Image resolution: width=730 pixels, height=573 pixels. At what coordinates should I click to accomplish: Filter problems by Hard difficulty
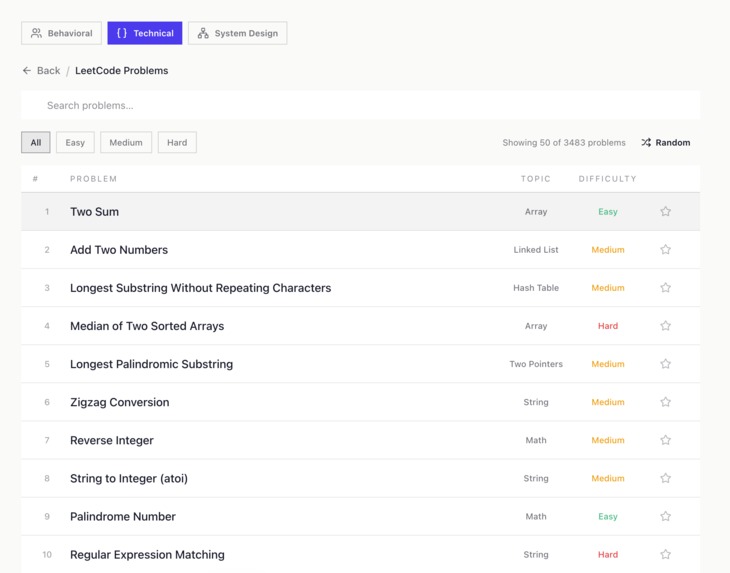[x=177, y=142]
